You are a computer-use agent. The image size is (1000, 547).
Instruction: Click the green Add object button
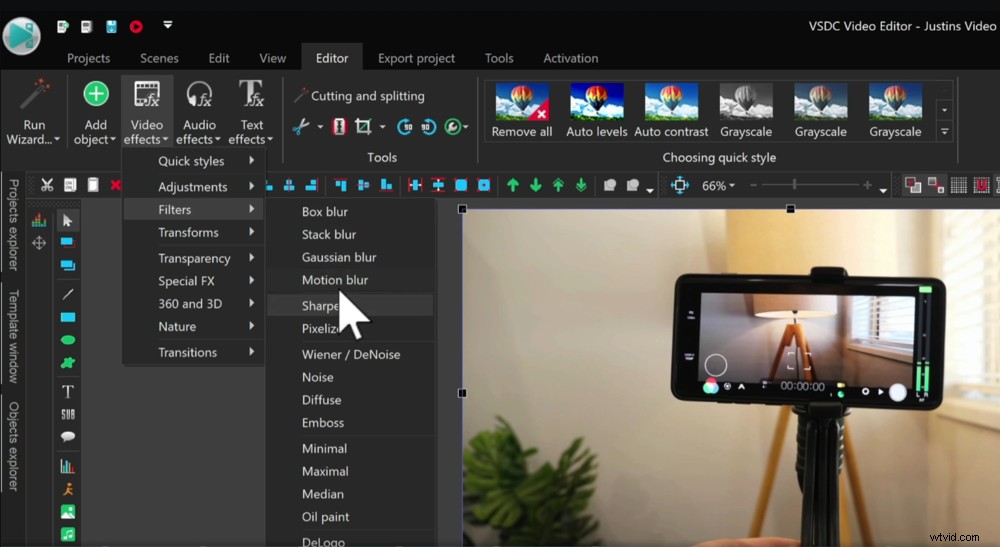tap(96, 112)
